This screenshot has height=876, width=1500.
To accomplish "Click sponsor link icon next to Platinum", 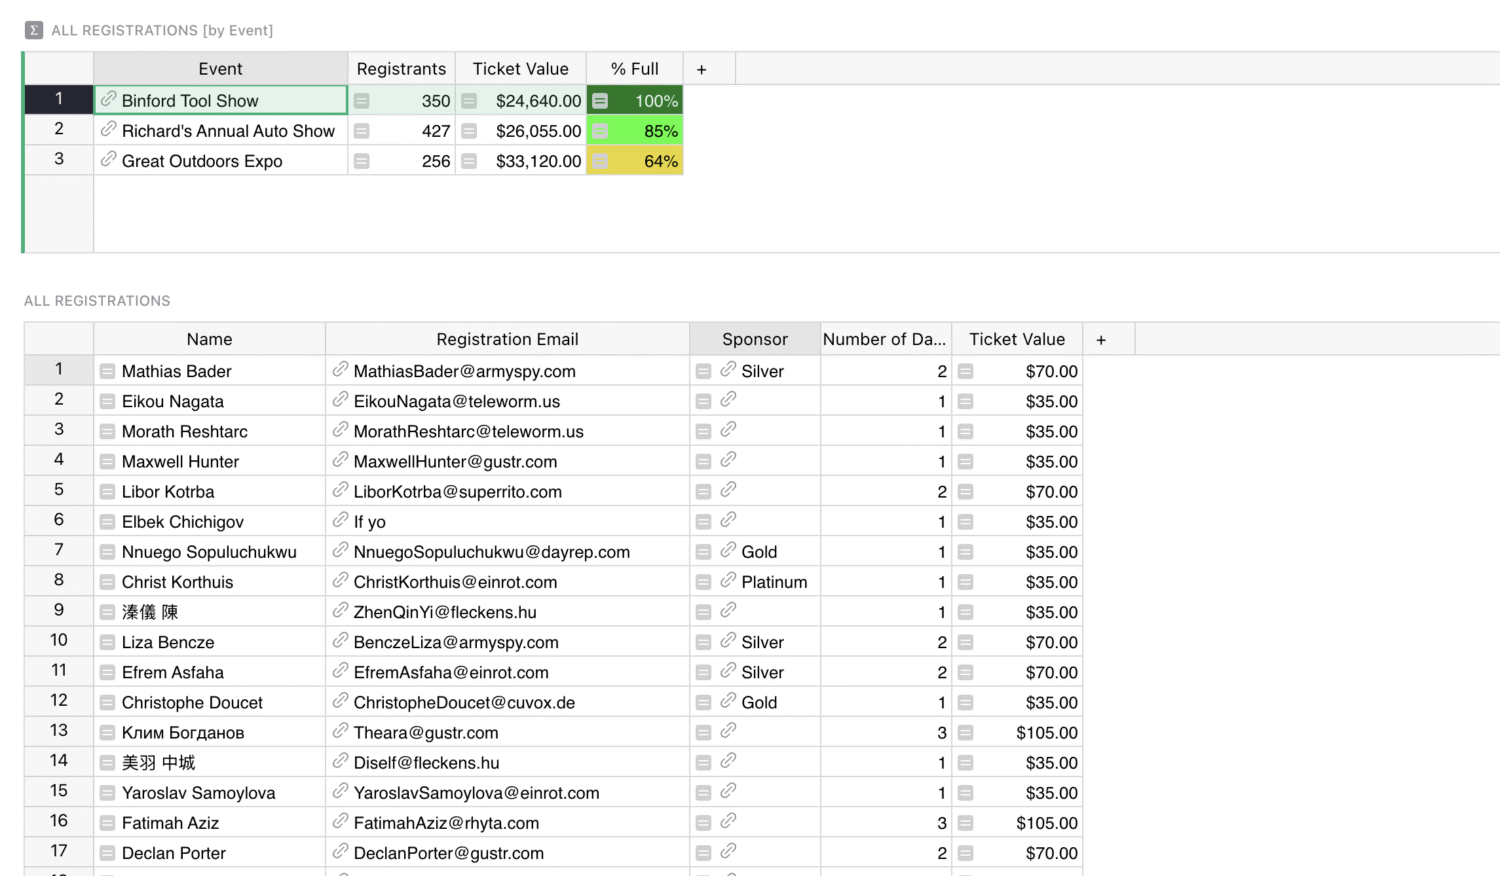I will [728, 580].
